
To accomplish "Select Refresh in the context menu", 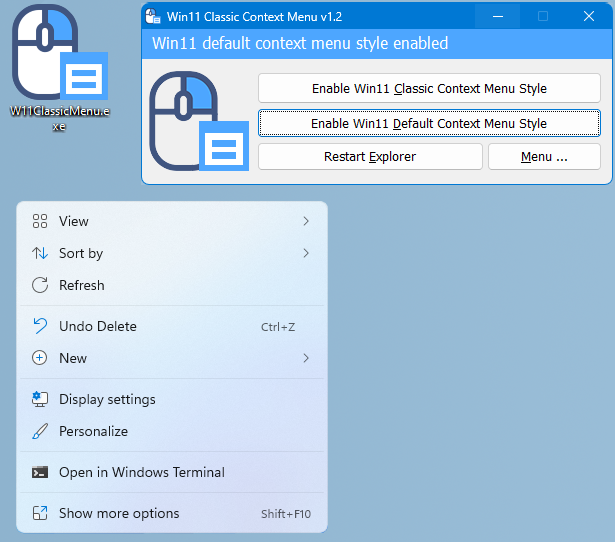I will [172, 285].
